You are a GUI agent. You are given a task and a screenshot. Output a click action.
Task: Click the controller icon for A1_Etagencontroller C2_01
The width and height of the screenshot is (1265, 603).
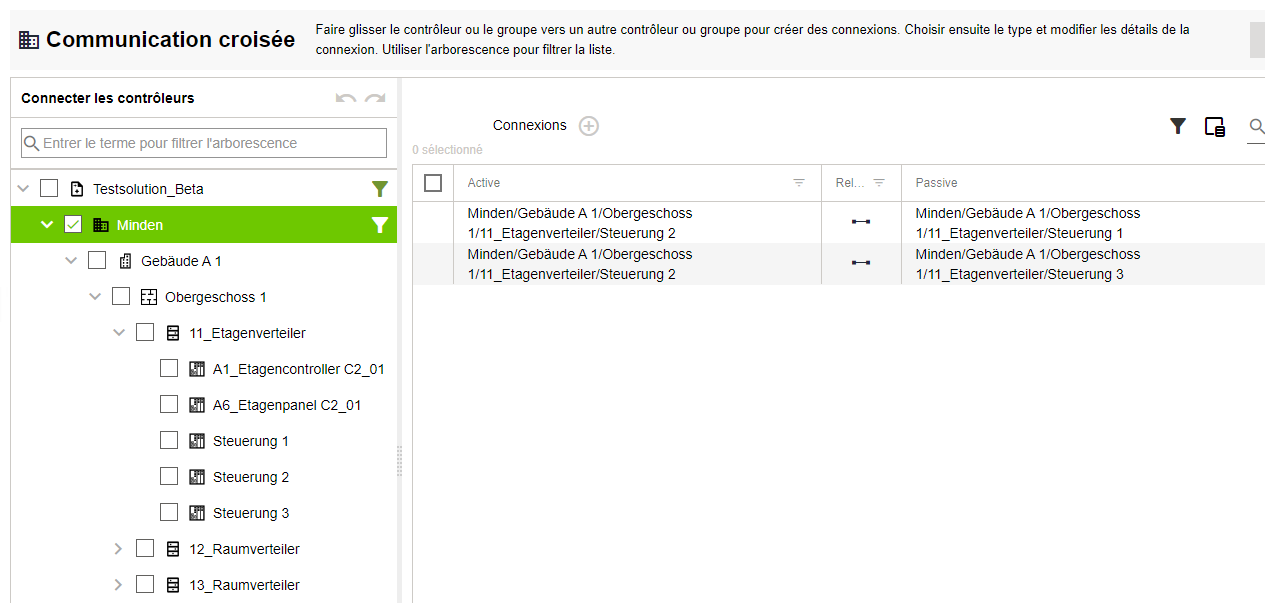pyautogui.click(x=197, y=369)
